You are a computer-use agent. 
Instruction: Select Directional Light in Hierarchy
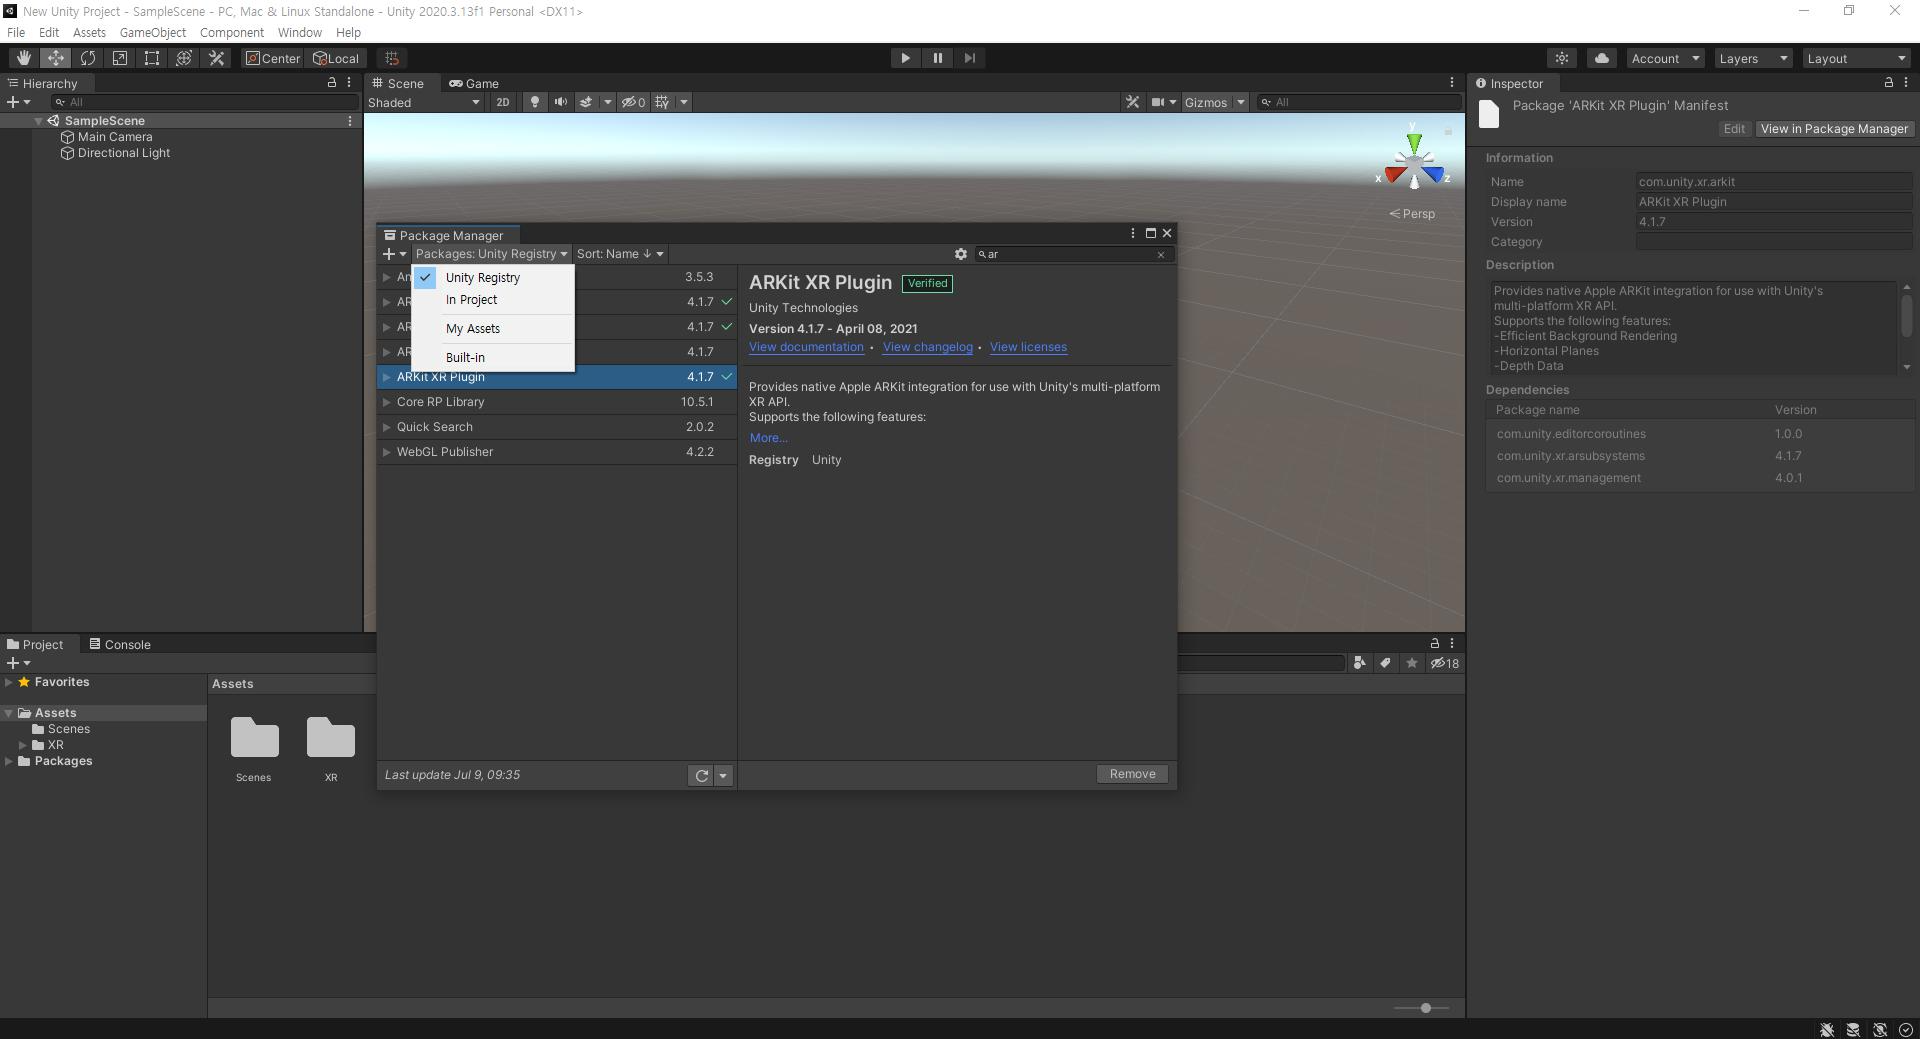coord(124,153)
